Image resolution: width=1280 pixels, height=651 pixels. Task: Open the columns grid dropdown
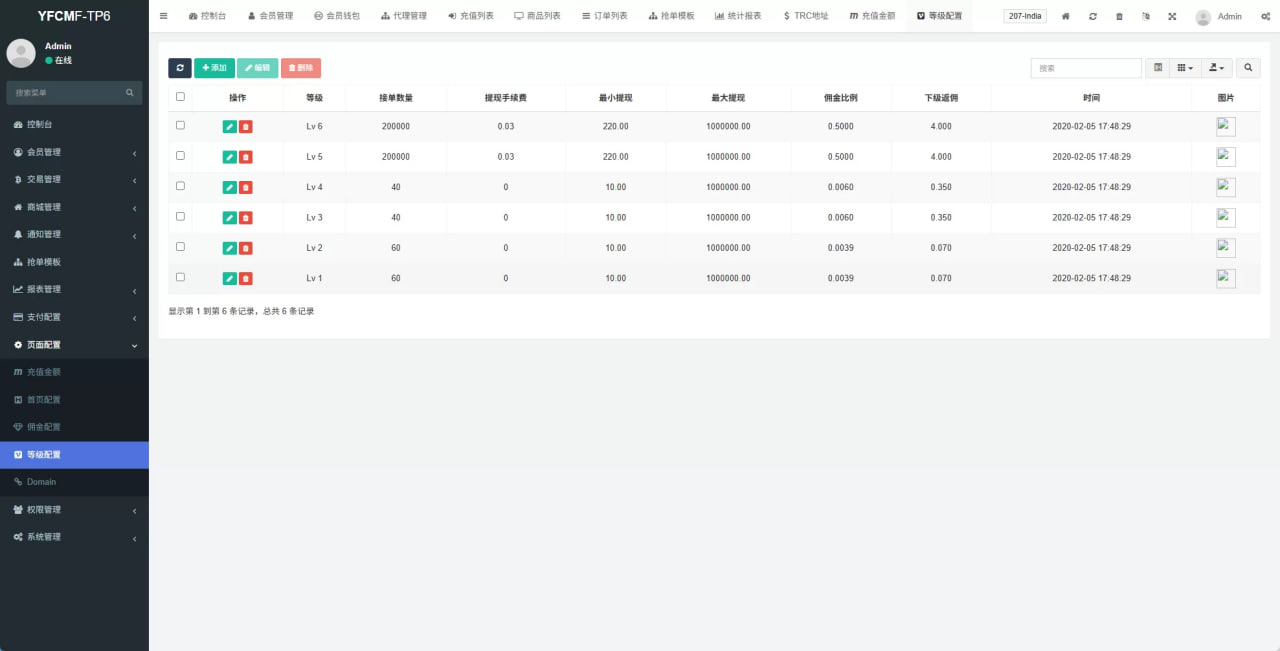click(x=1185, y=68)
